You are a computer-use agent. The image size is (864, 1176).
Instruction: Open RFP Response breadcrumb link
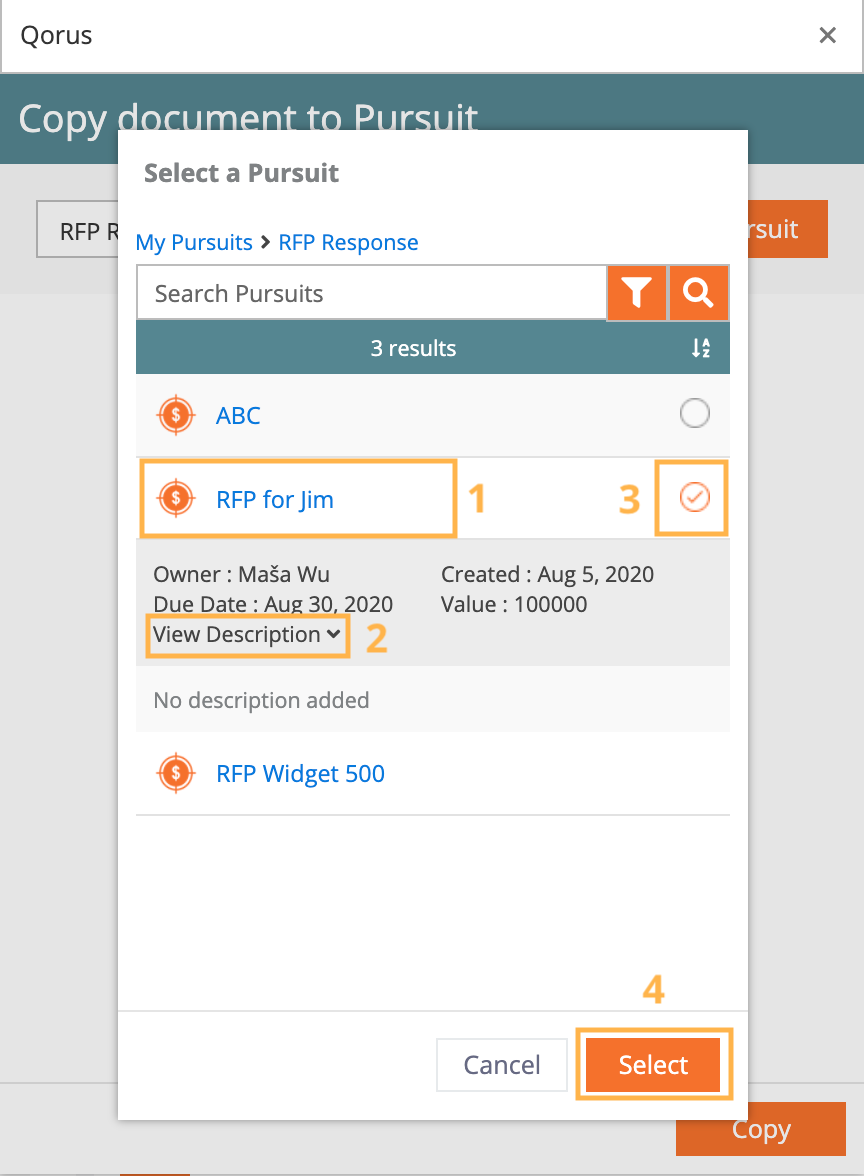[x=348, y=242]
